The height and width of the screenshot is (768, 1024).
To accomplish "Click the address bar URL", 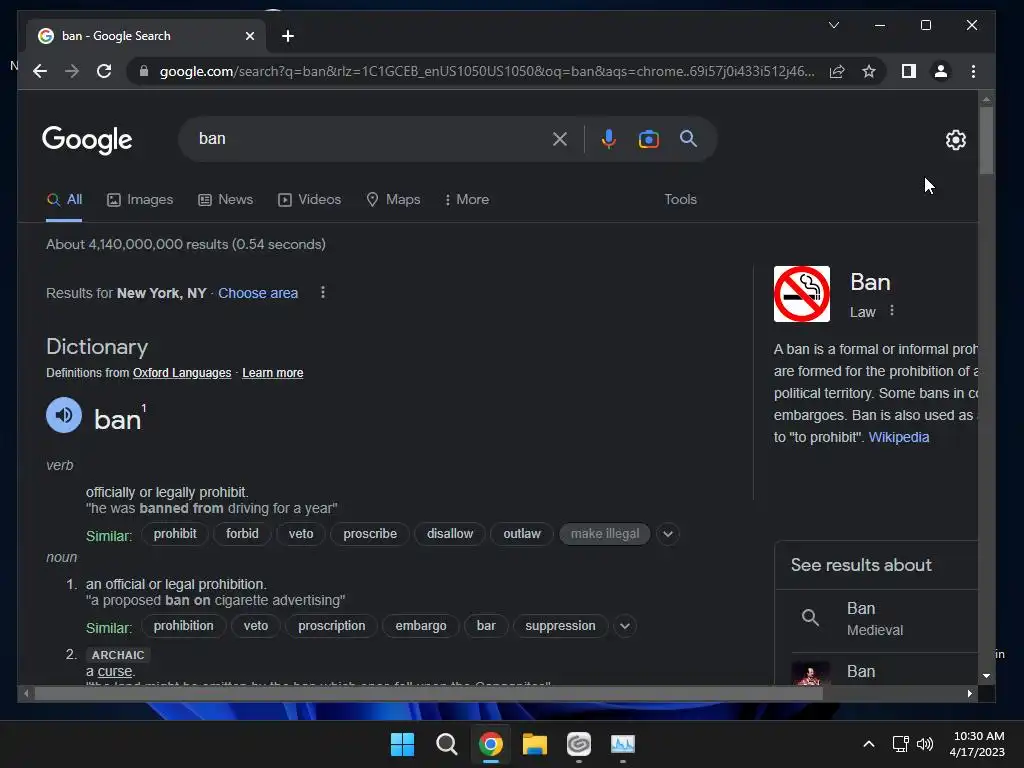I will pos(487,71).
